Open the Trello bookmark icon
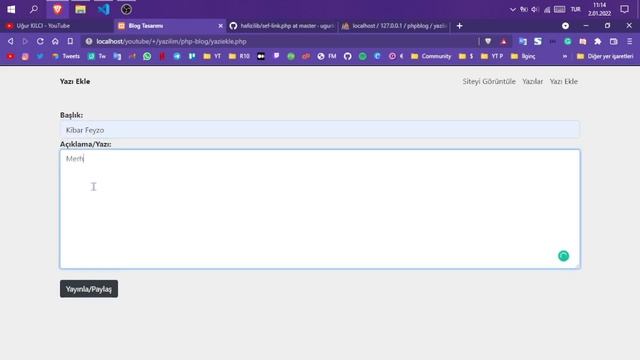Viewport: 640px width, 360px height. [192, 56]
